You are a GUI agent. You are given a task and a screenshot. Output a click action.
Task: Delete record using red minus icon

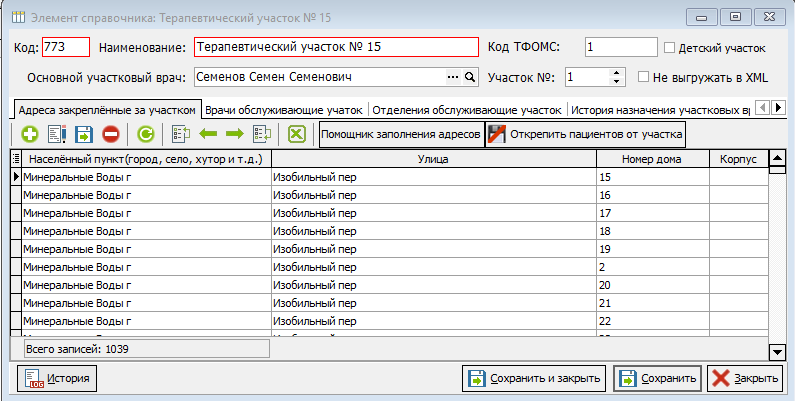[x=111, y=134]
